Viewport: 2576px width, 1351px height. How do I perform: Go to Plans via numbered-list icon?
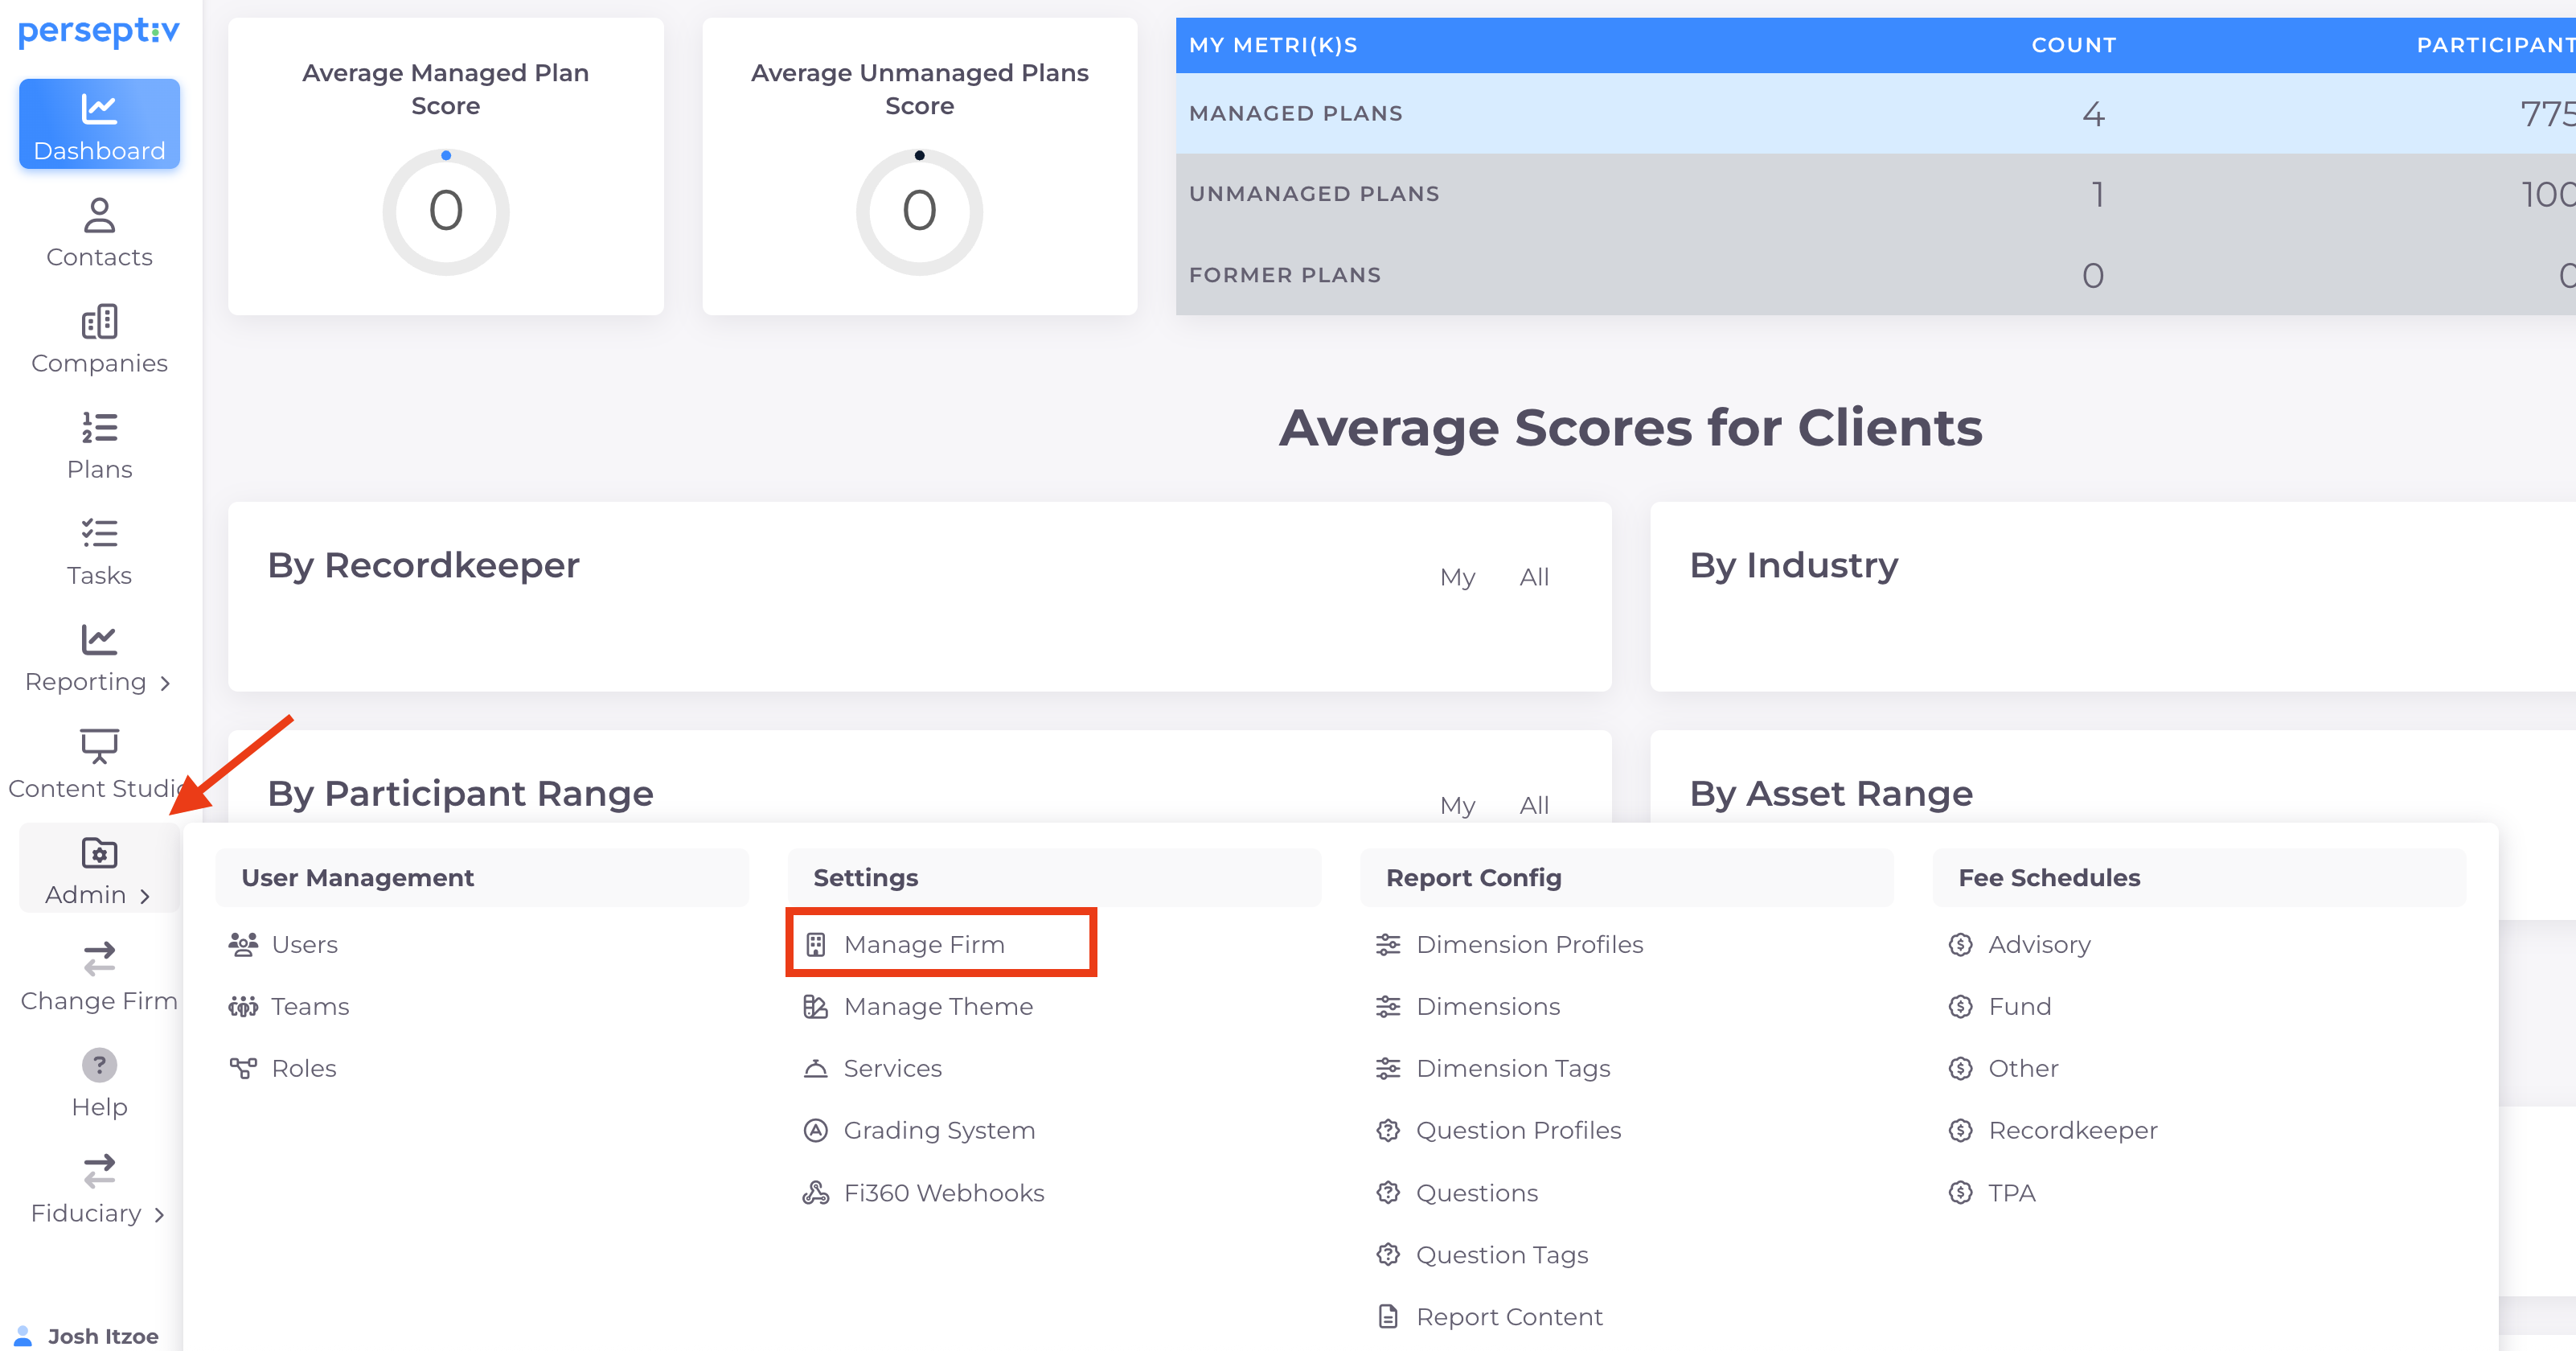[x=99, y=428]
